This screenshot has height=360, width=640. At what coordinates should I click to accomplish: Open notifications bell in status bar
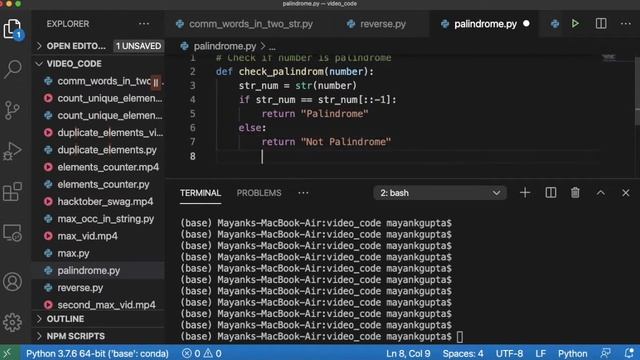(629, 353)
